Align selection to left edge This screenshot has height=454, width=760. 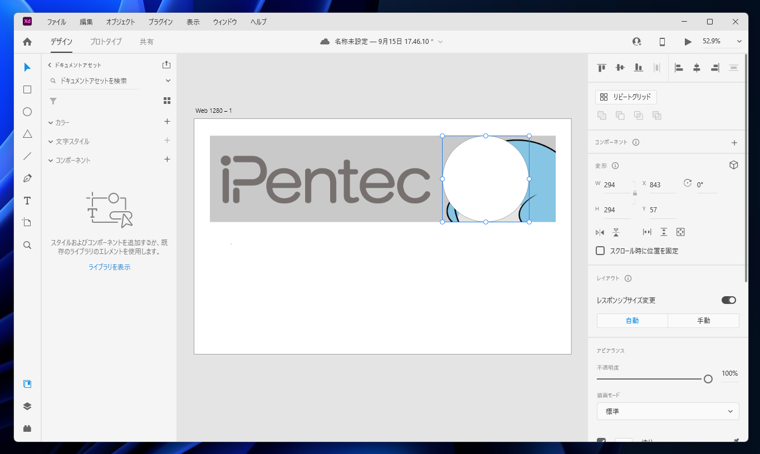tap(679, 68)
